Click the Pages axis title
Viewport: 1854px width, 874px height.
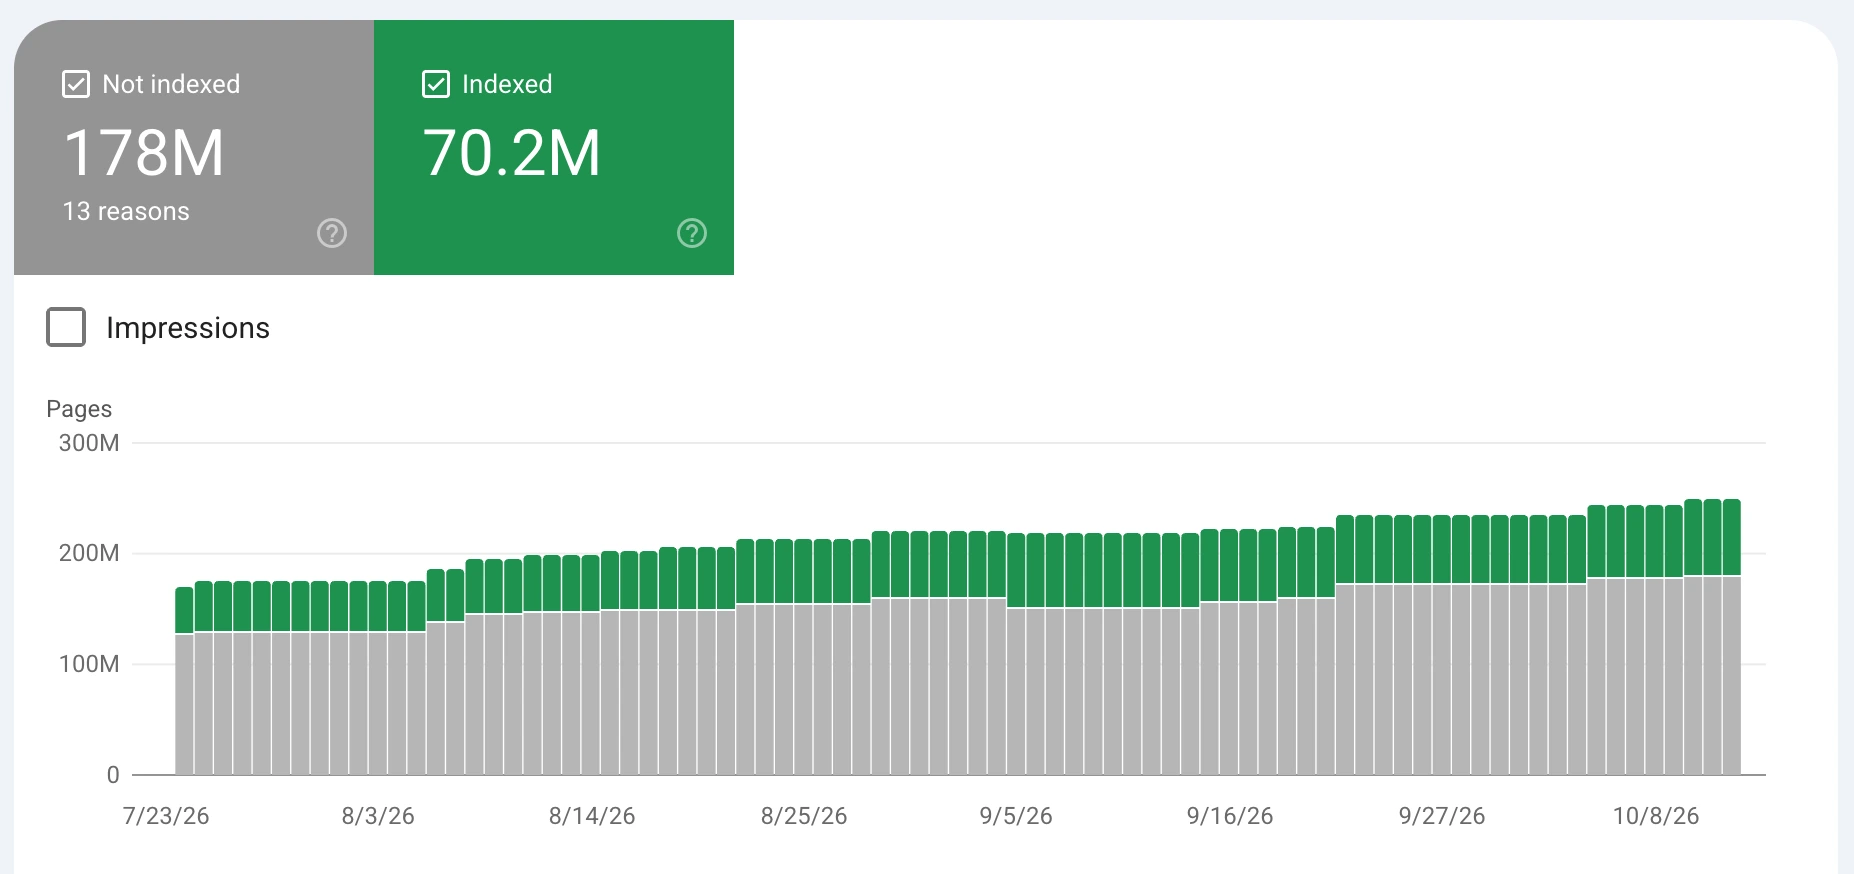(79, 409)
